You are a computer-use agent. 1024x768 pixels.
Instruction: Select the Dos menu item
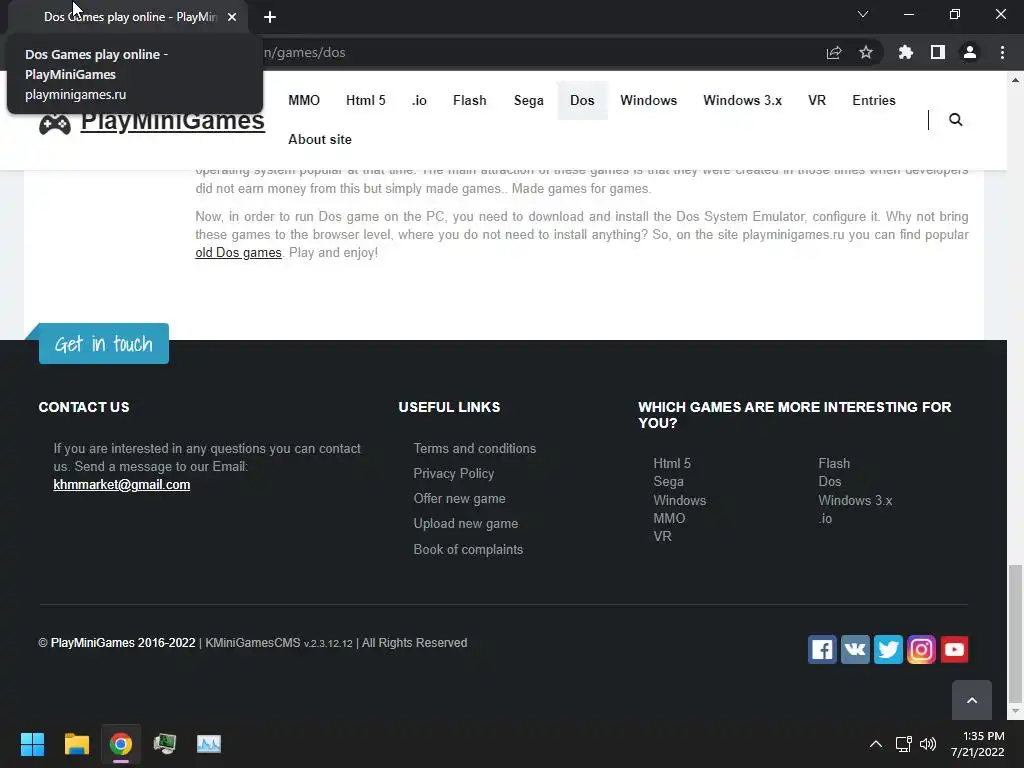pyautogui.click(x=582, y=101)
